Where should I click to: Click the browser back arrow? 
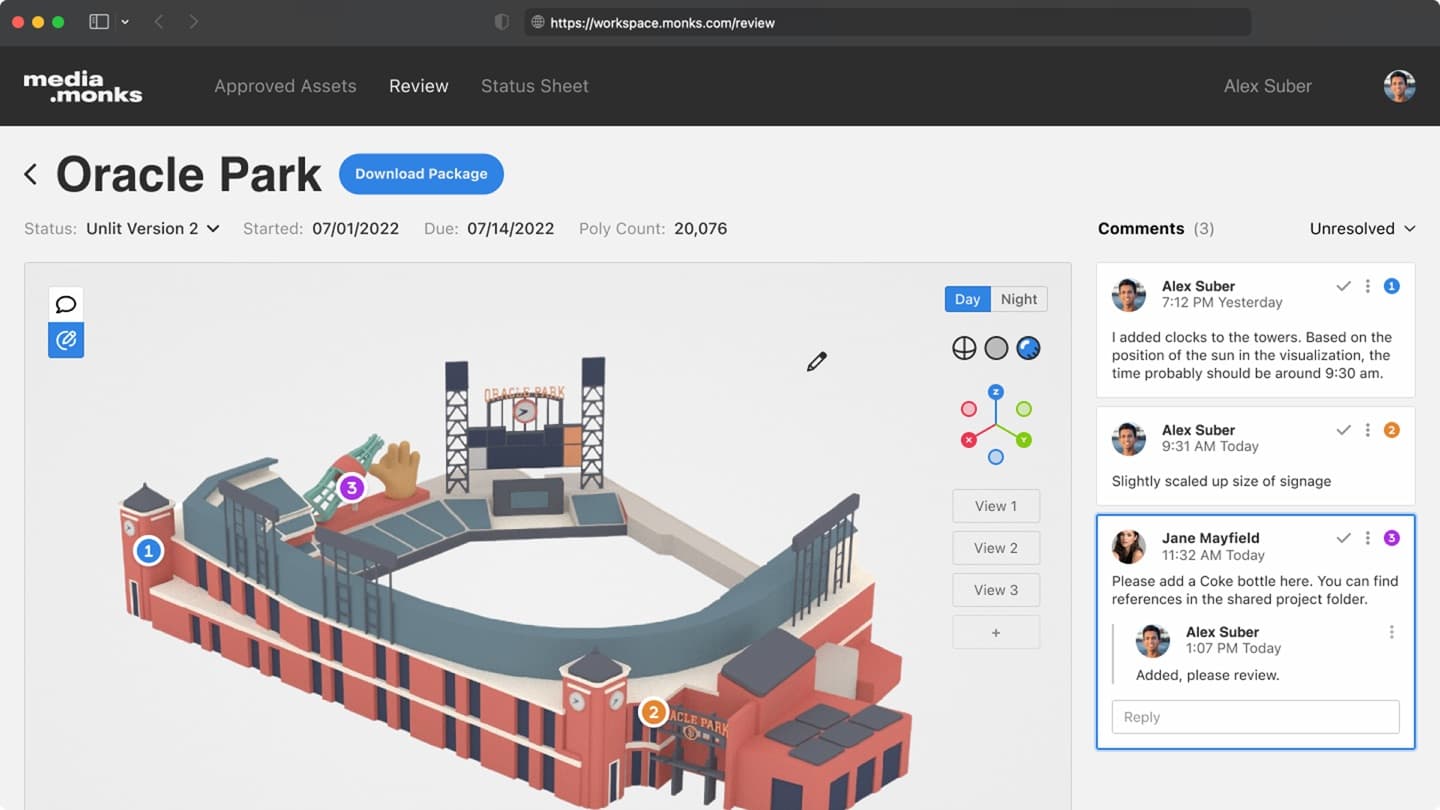[158, 22]
